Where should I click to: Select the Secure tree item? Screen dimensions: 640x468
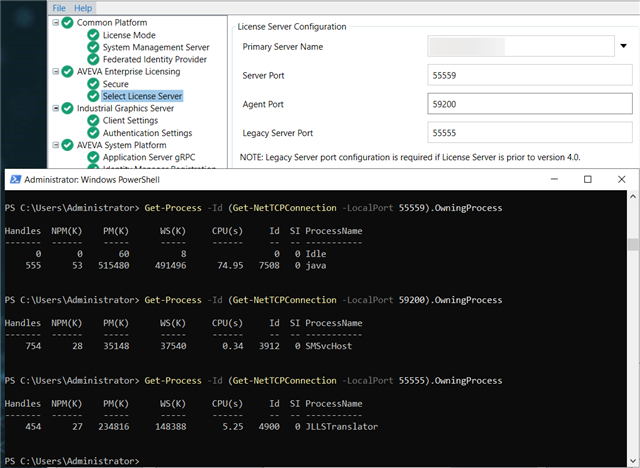coord(116,84)
